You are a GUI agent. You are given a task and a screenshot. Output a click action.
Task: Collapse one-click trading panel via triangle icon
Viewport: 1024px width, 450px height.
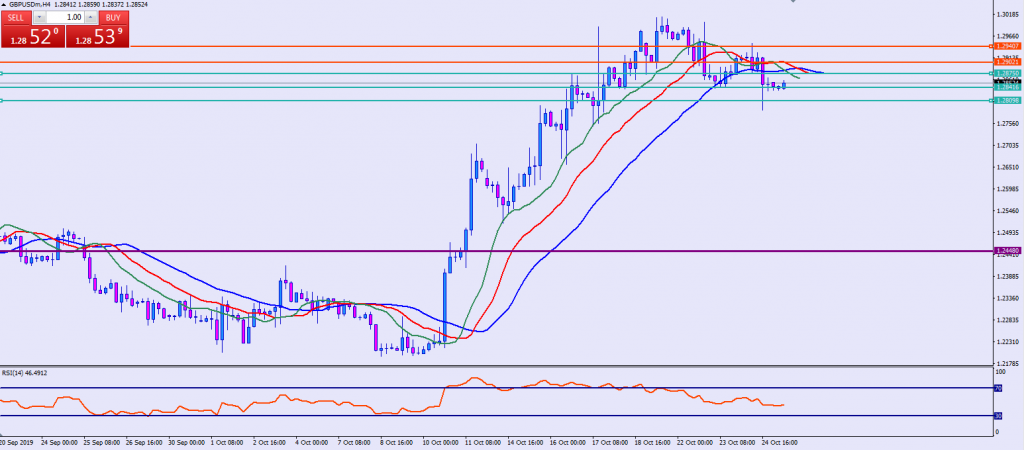[4, 4]
